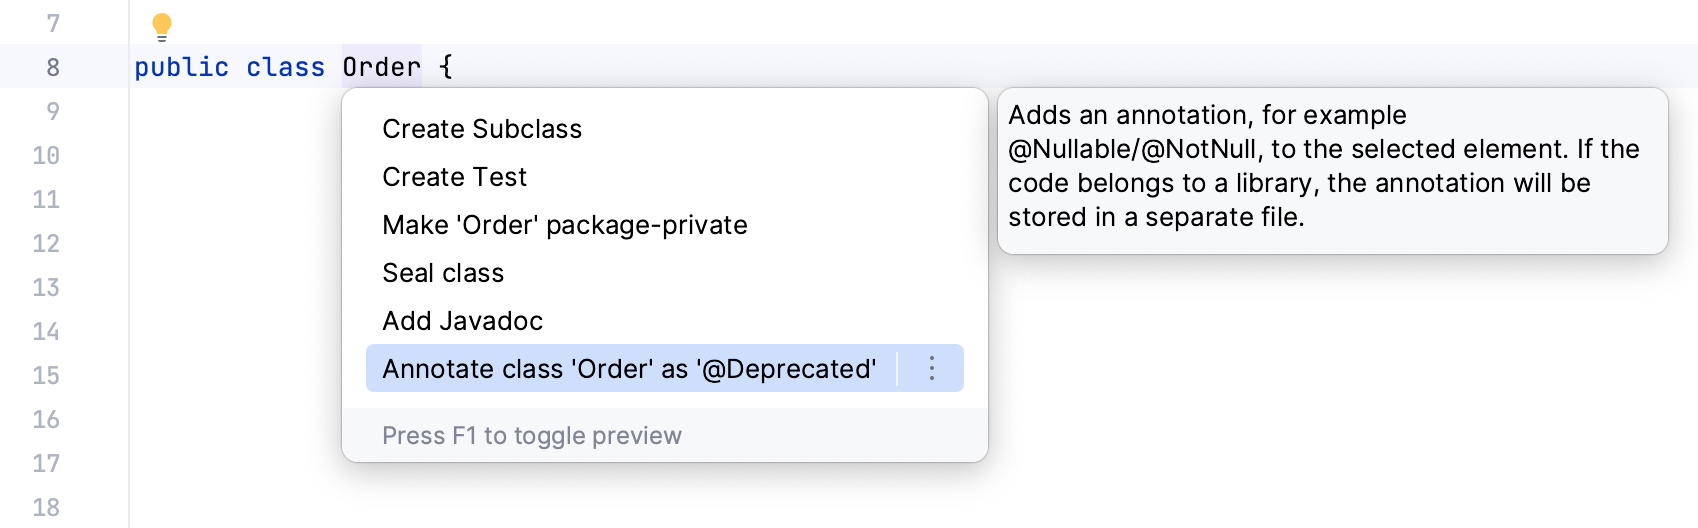Image resolution: width=1698 pixels, height=528 pixels.
Task: Open the three-dot options beside Annotate action
Action: (931, 369)
